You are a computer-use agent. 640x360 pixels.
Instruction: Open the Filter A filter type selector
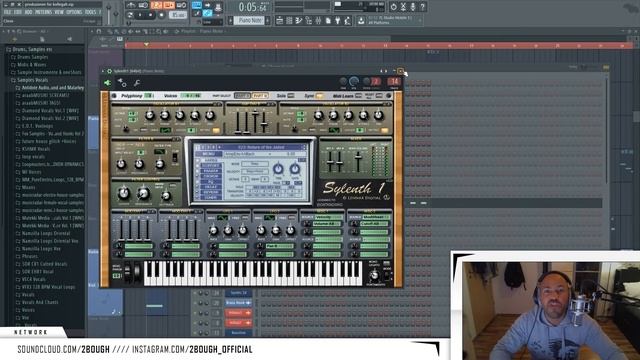(x=160, y=152)
